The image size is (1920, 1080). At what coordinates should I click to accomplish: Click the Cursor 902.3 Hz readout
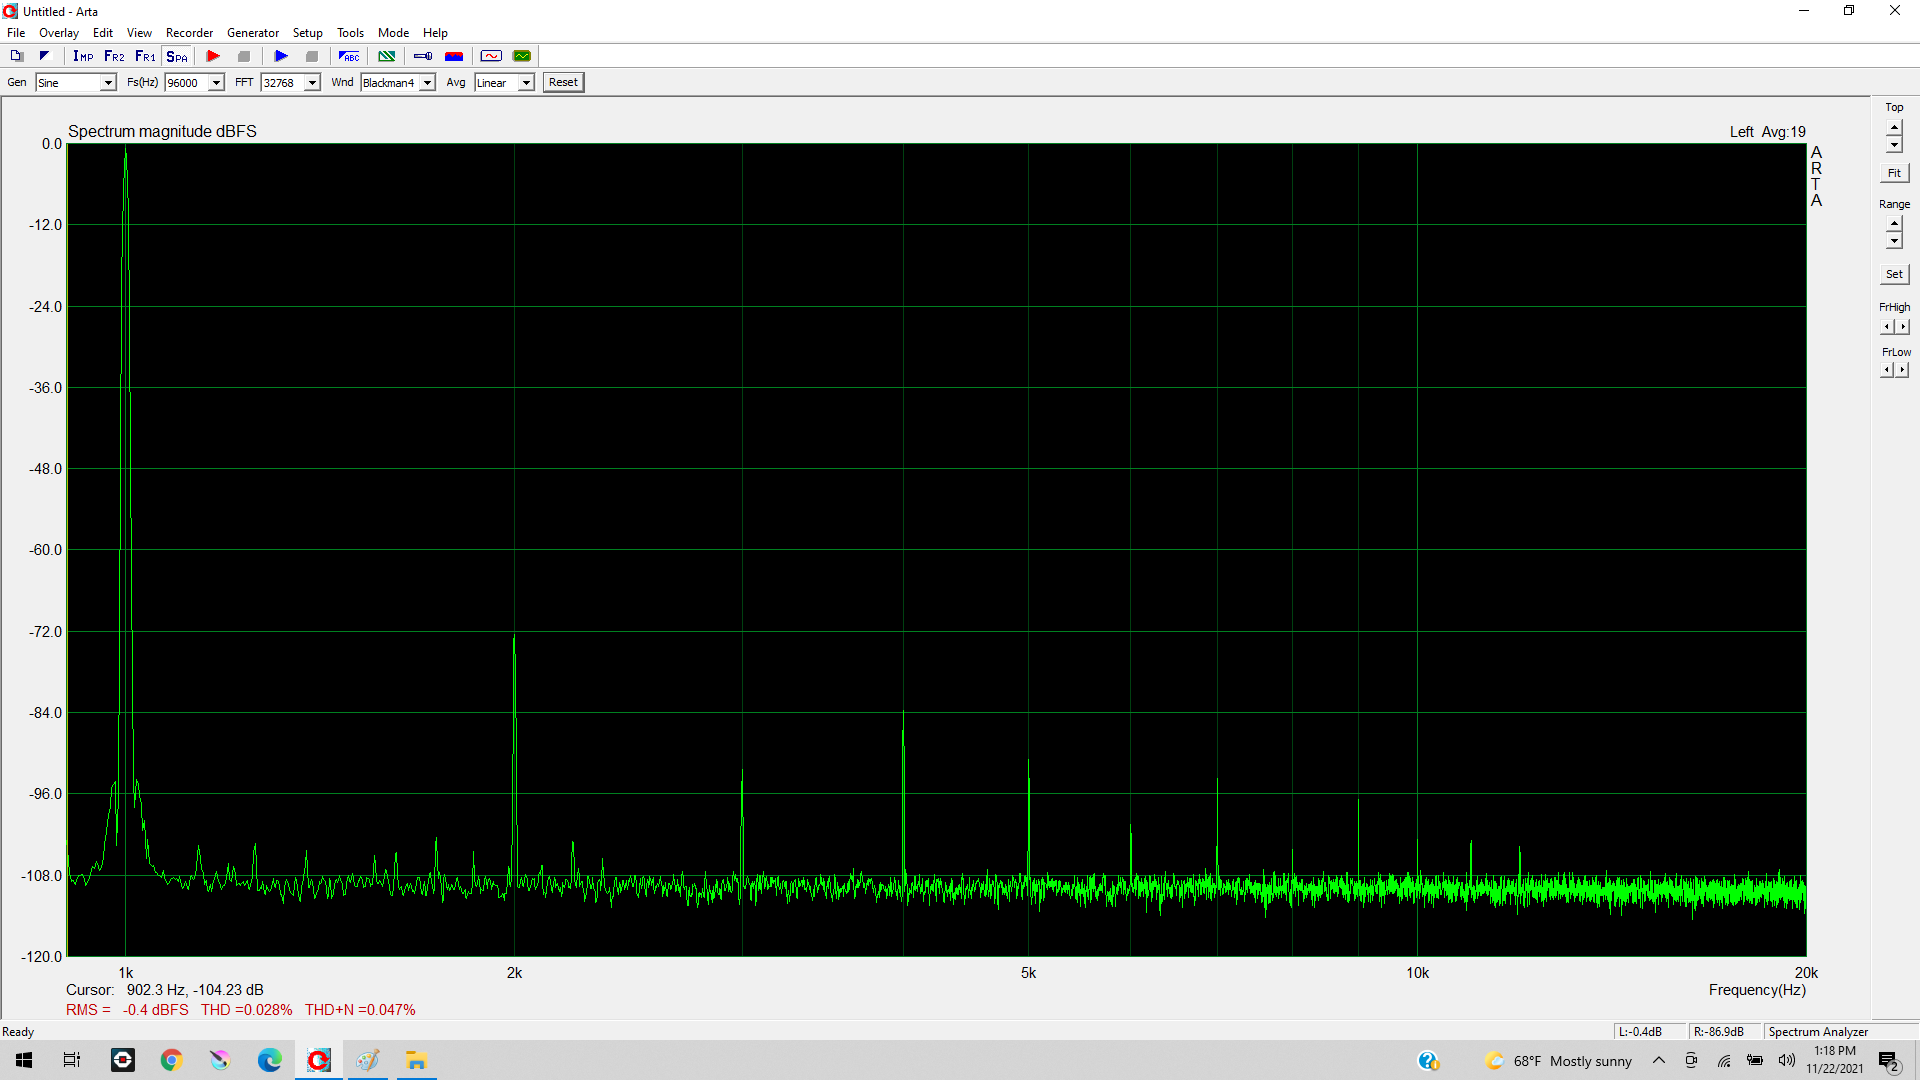click(165, 990)
